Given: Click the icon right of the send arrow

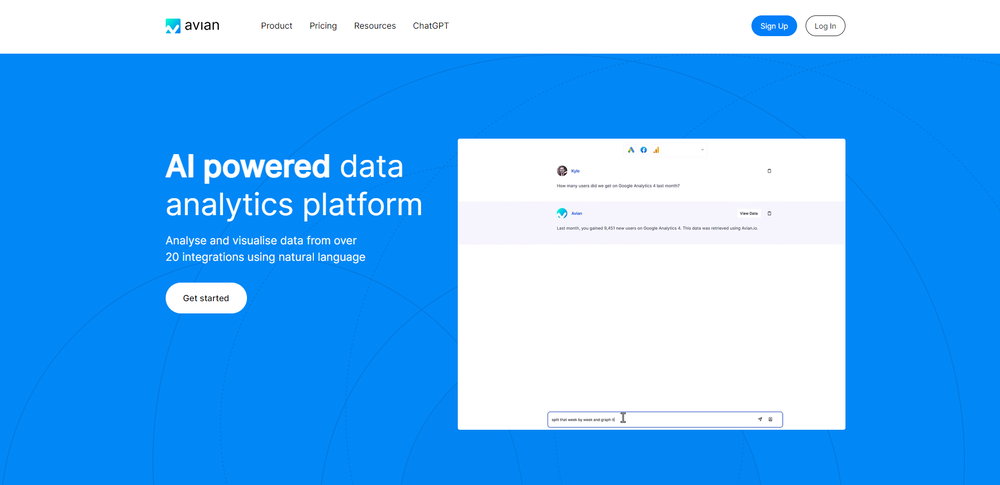Looking at the screenshot, I should (770, 419).
